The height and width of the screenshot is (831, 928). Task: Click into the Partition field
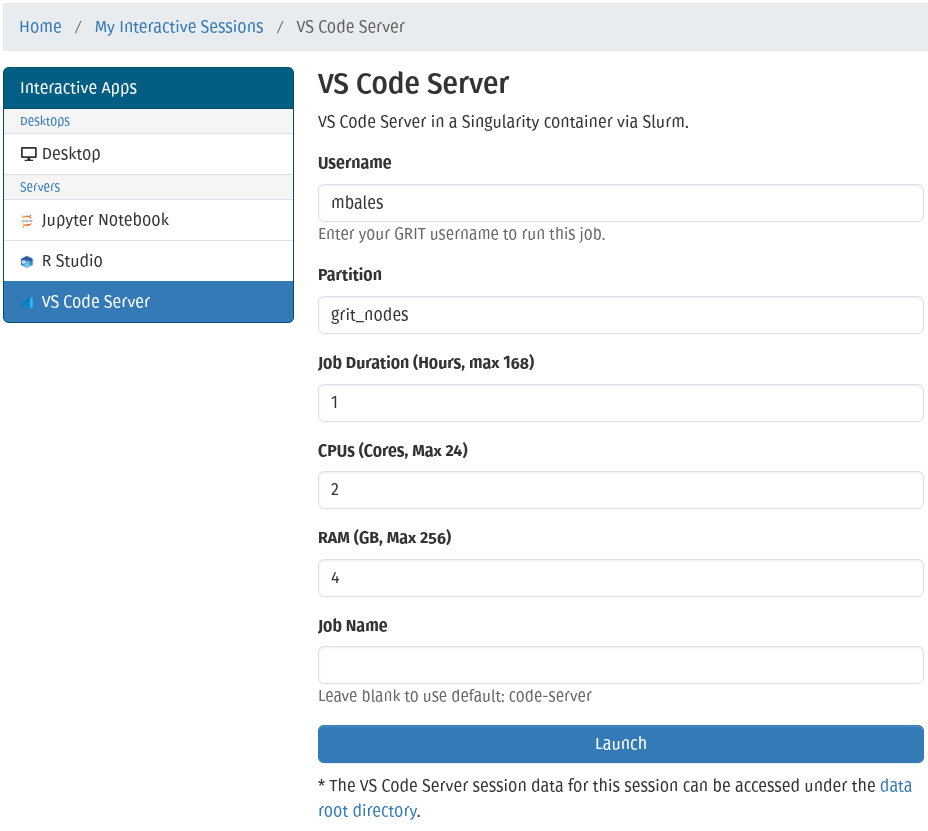point(620,315)
